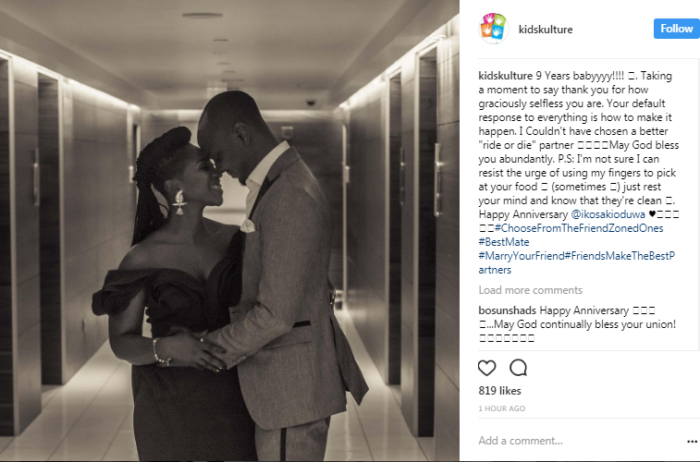Click the 1 HOUR AGO timestamp

502,408
